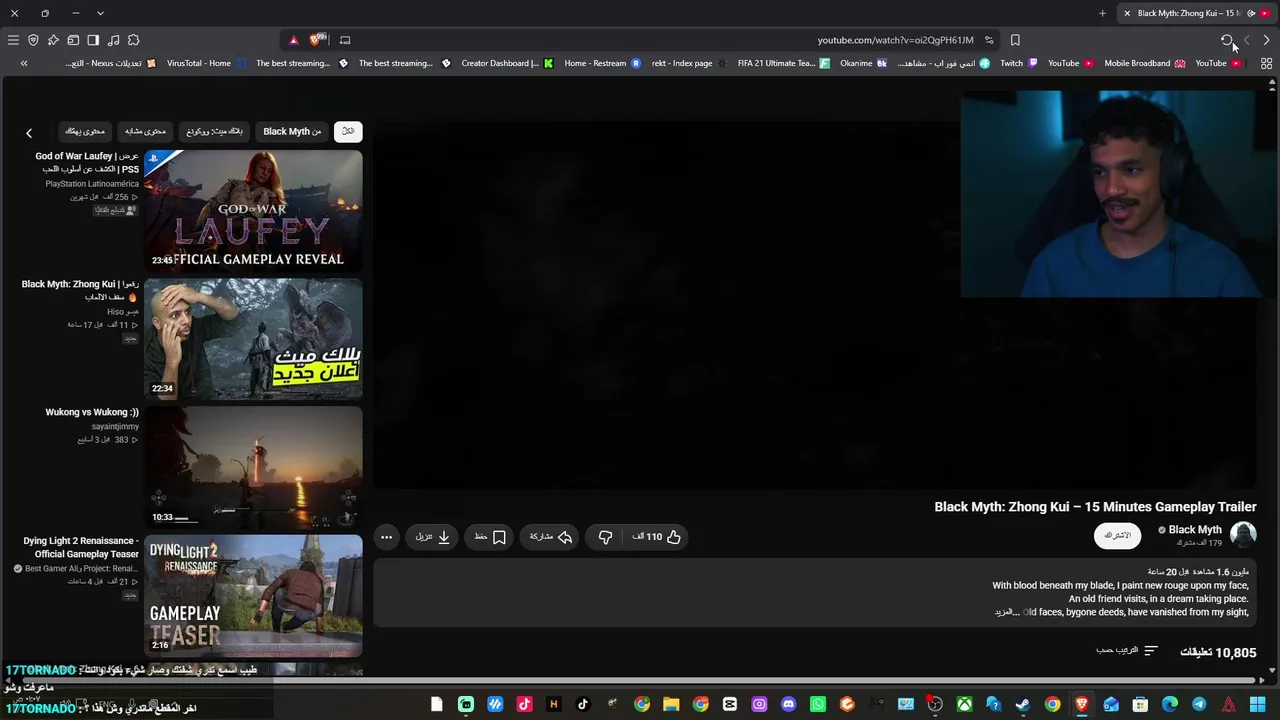Download the video with the download button
Viewport: 1280px width, 720px height.
[433, 537]
